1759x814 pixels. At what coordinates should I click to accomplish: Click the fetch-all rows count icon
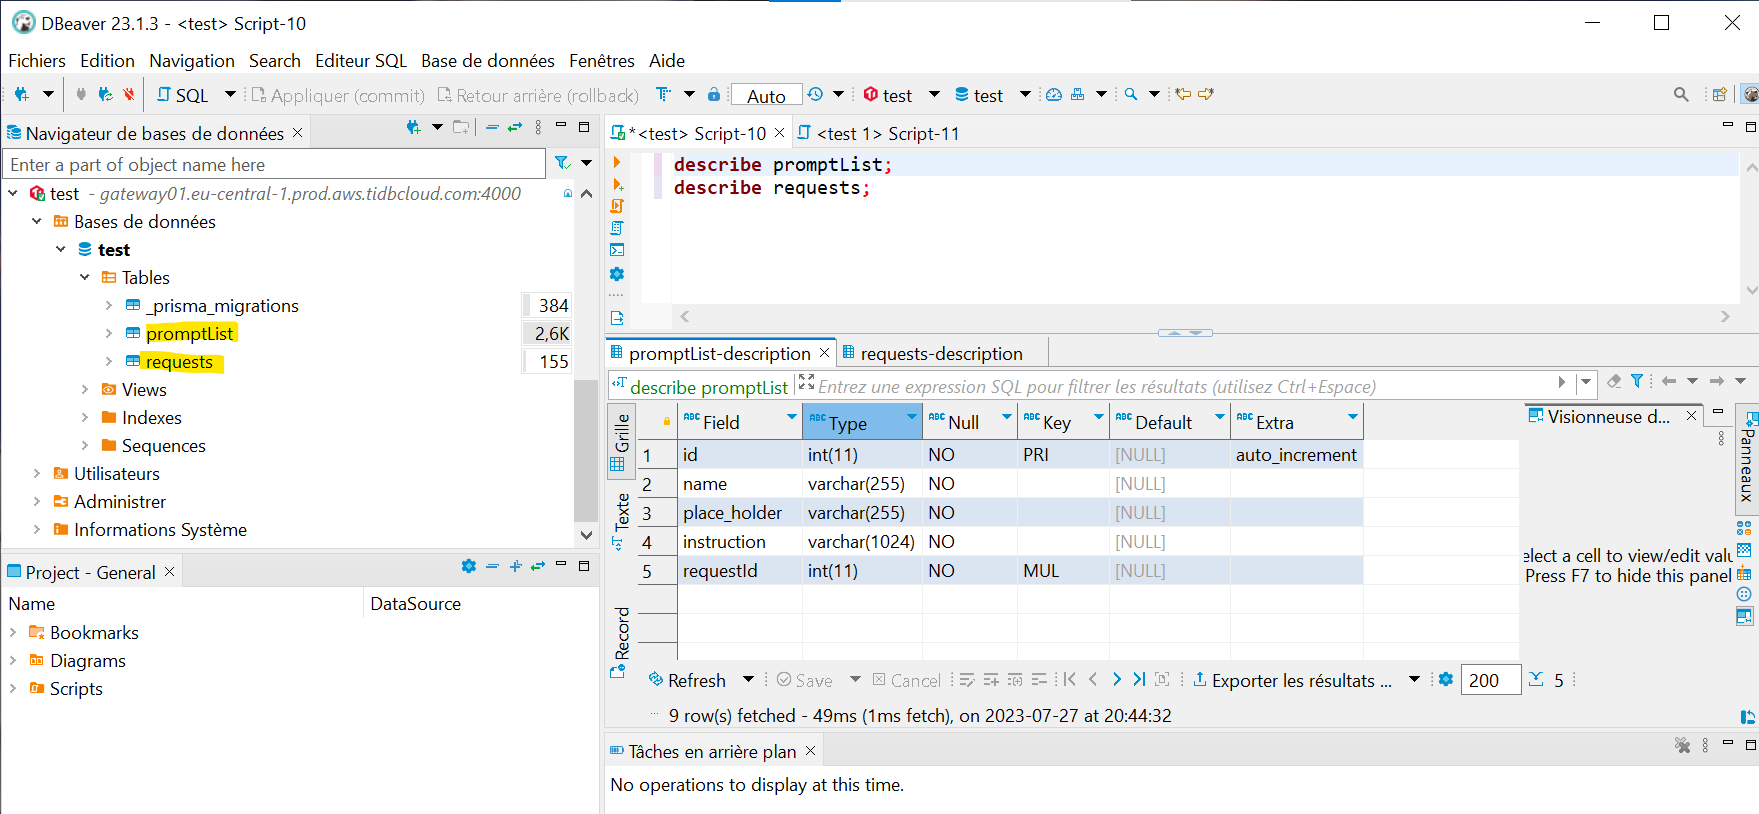pyautogui.click(x=1537, y=679)
